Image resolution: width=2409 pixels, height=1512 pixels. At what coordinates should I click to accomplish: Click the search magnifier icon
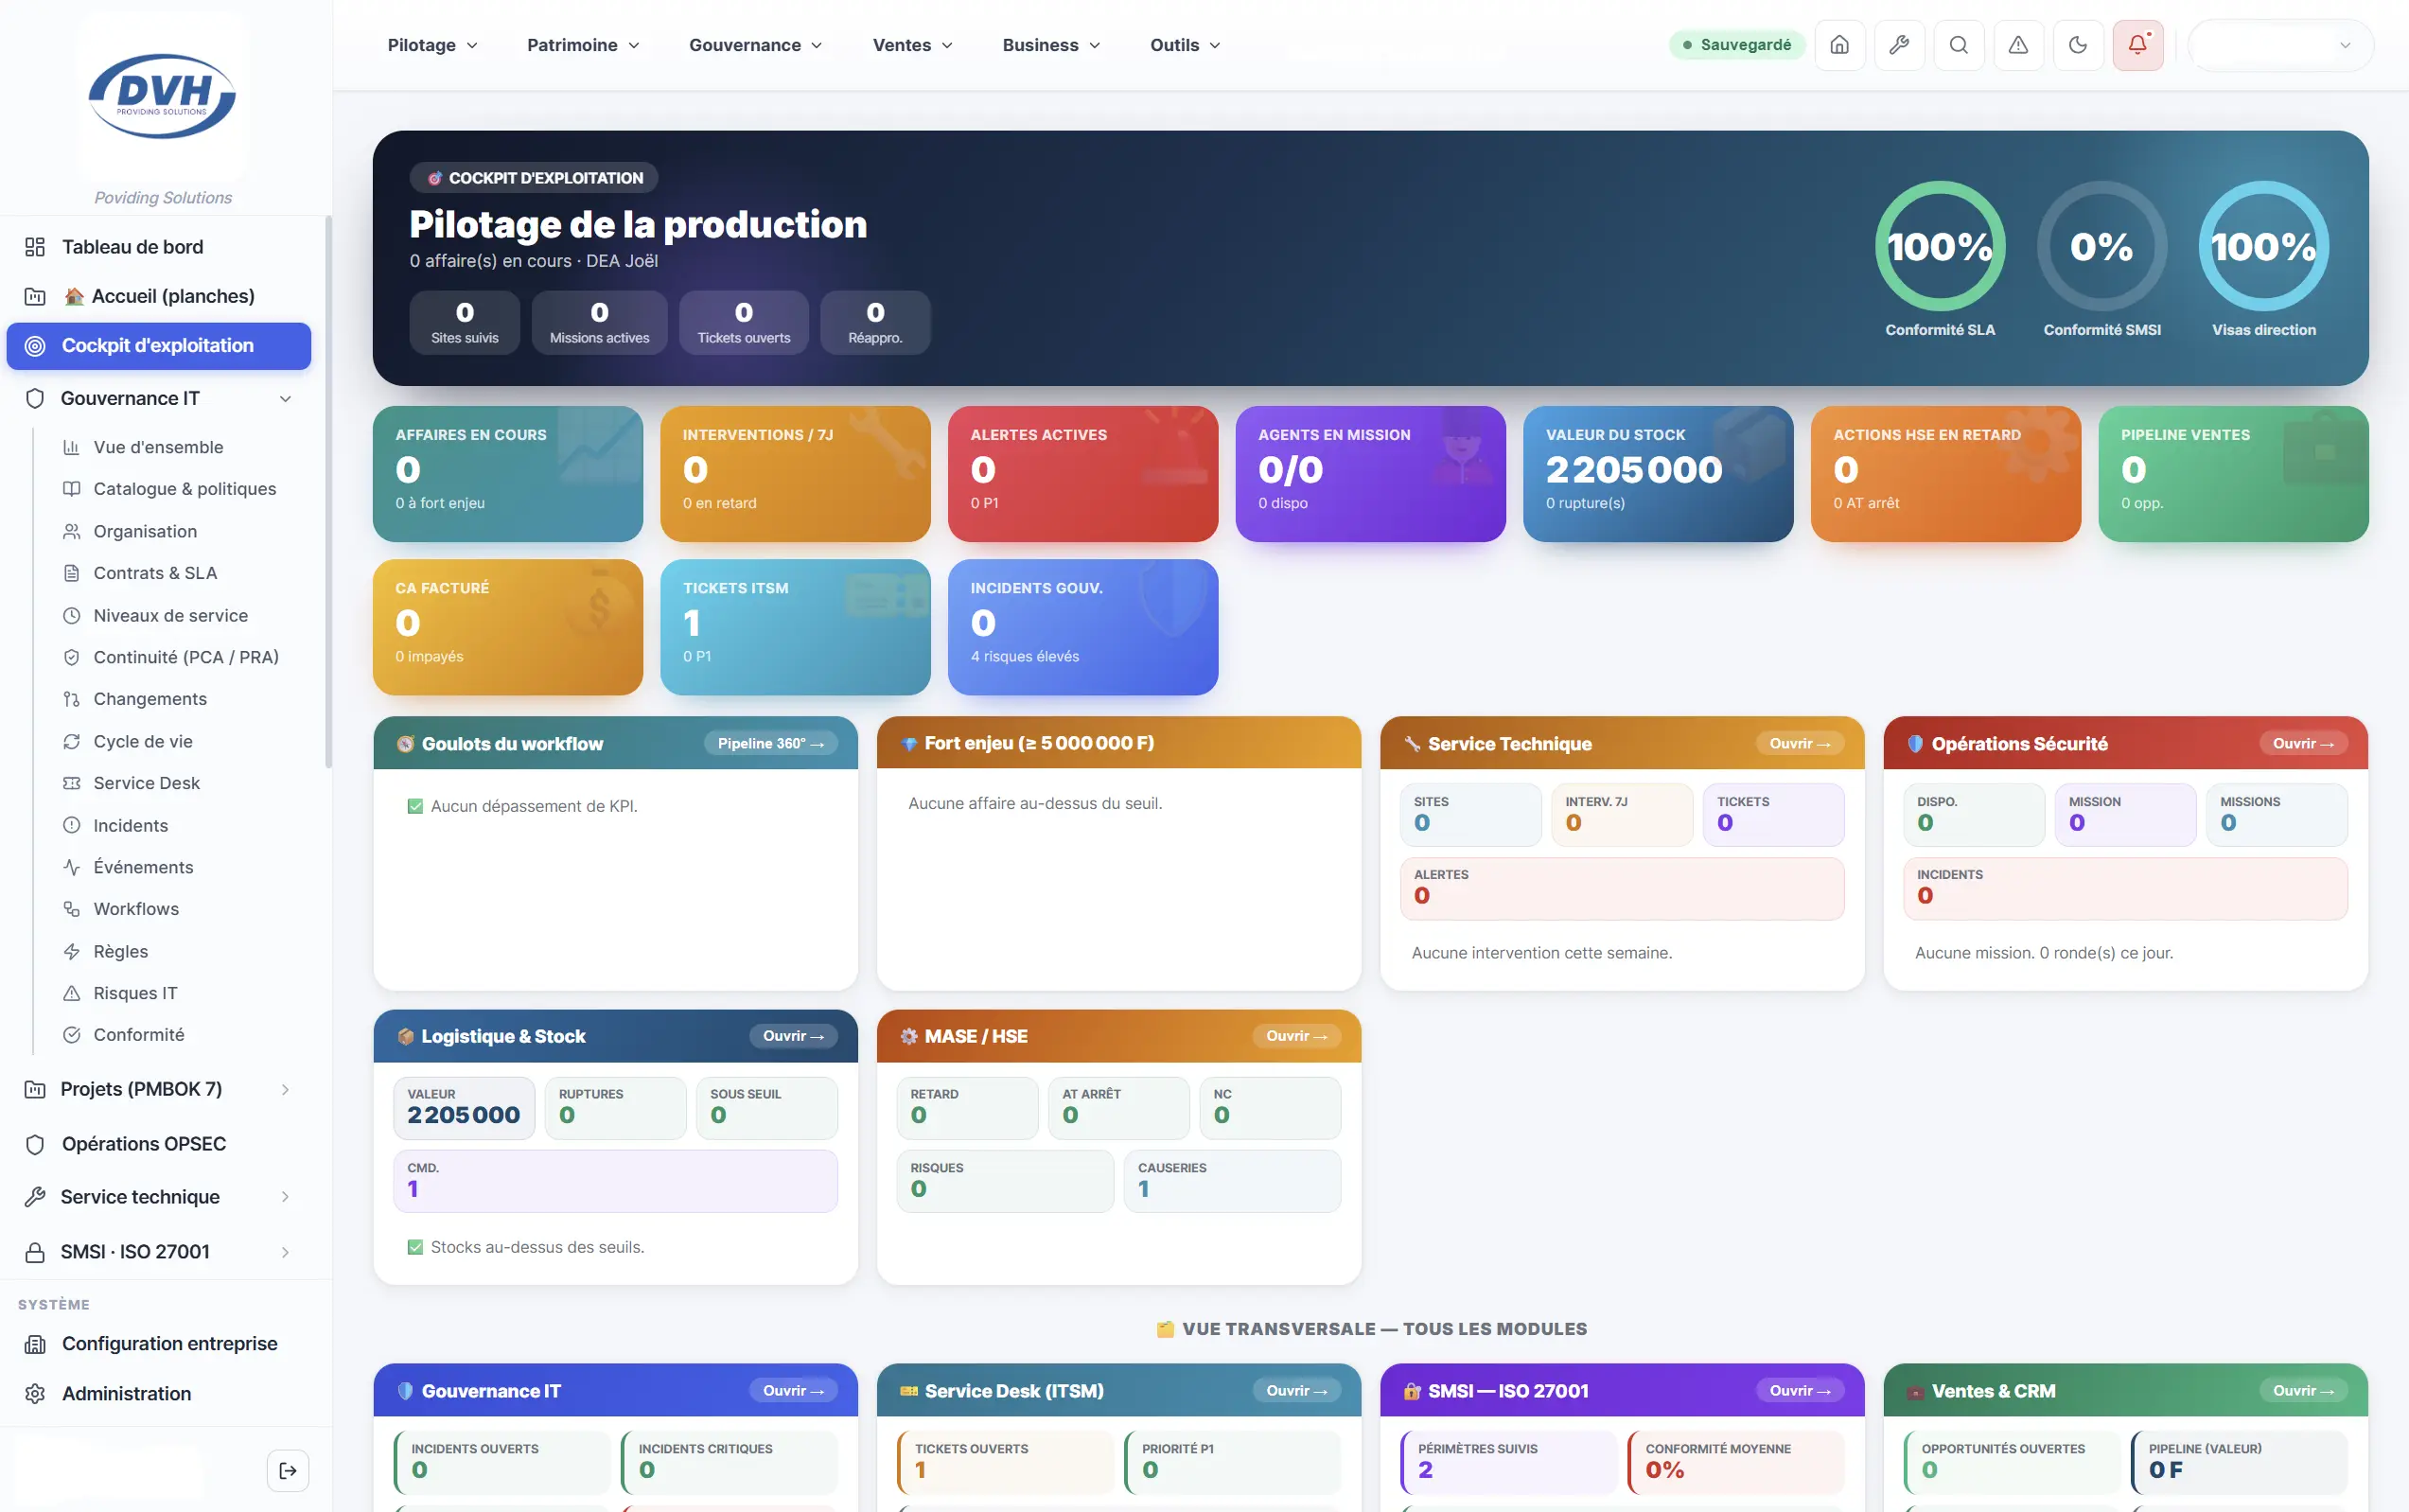coord(1958,45)
